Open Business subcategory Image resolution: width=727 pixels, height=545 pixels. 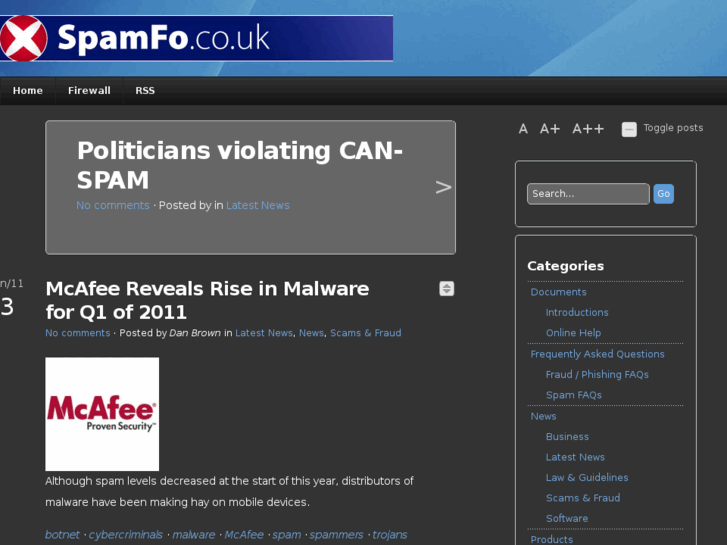567,437
